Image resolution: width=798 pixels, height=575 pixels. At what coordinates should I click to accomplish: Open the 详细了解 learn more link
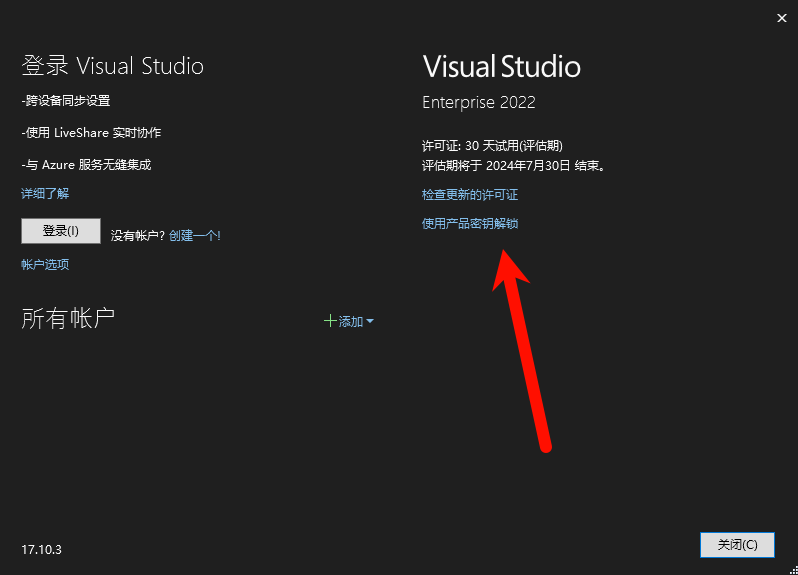tap(45, 193)
